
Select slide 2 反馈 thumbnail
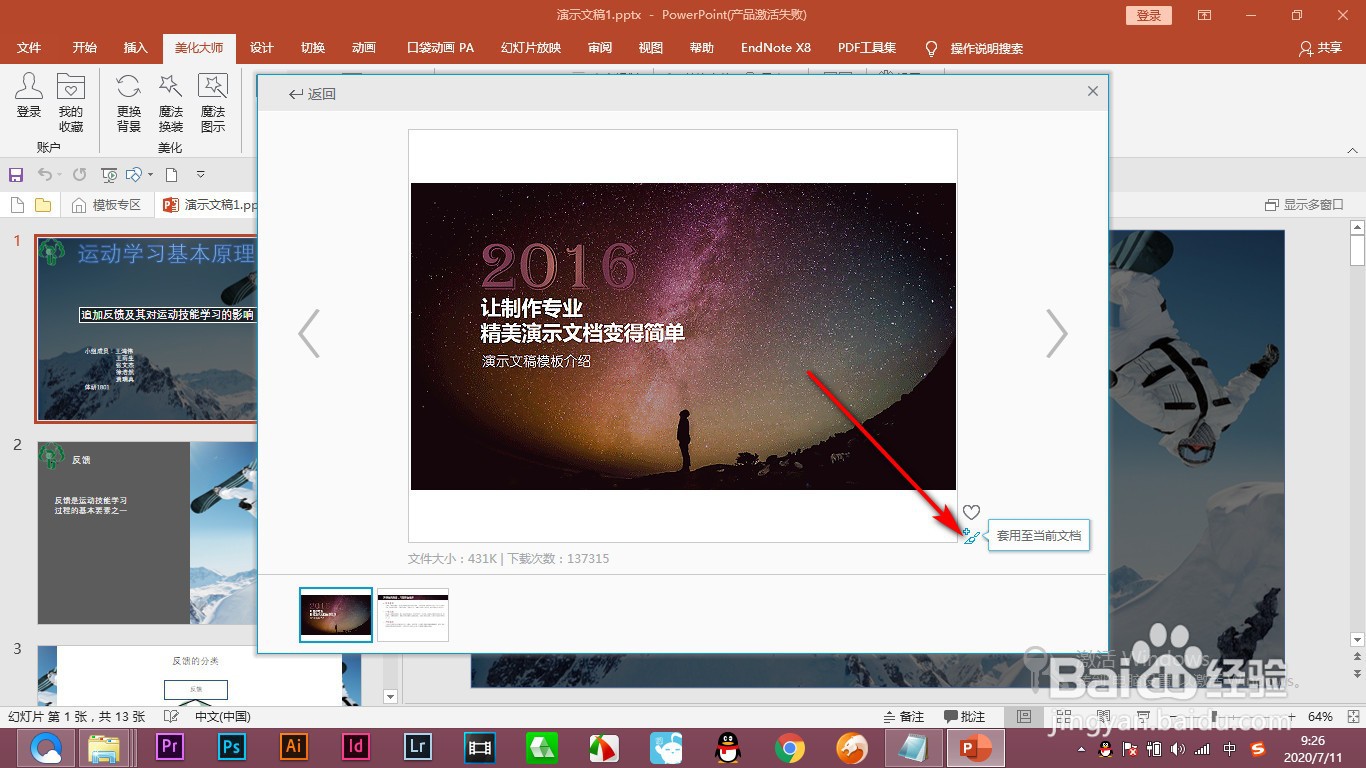point(148,533)
